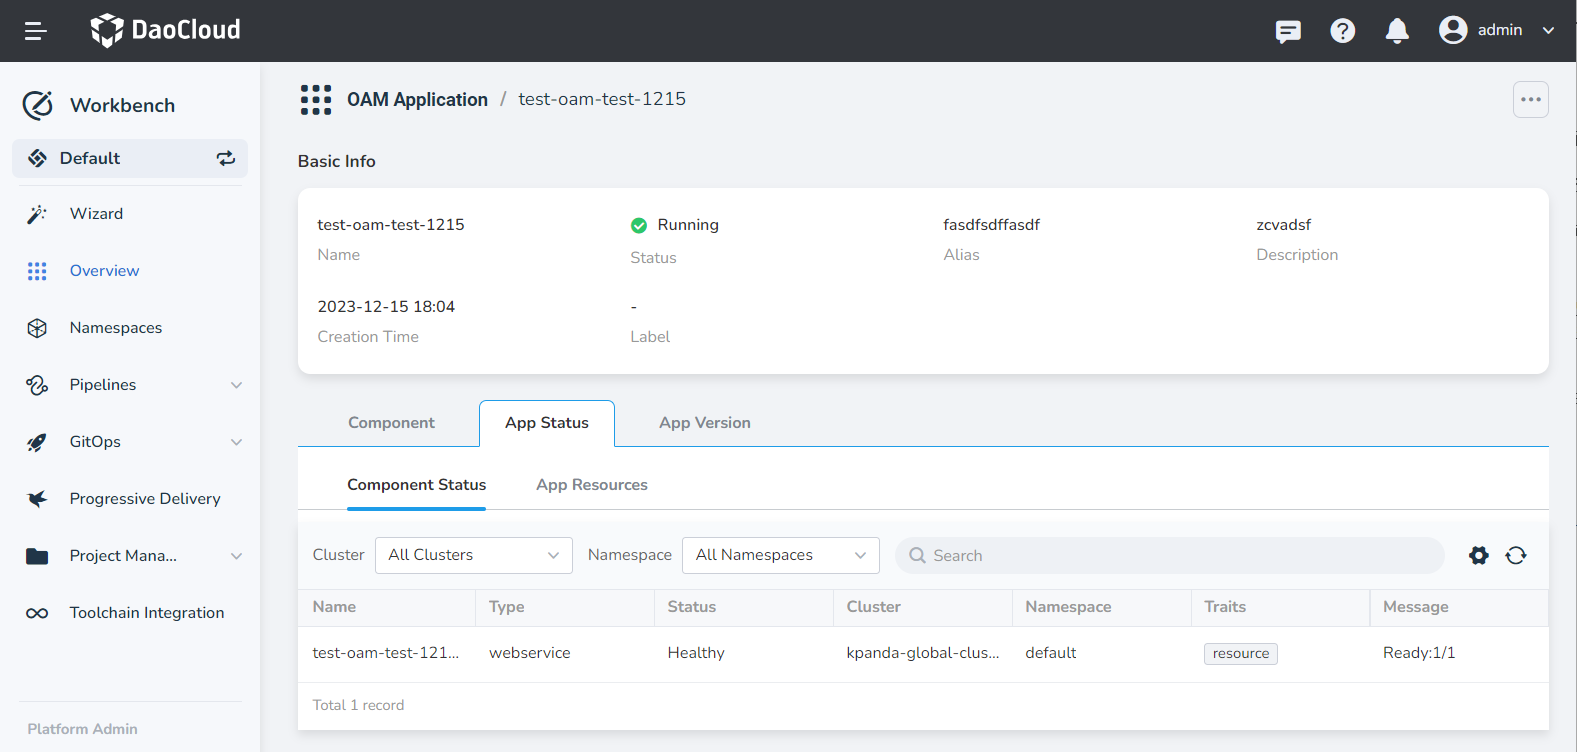Switch workspace using Default swap icon

(x=226, y=158)
